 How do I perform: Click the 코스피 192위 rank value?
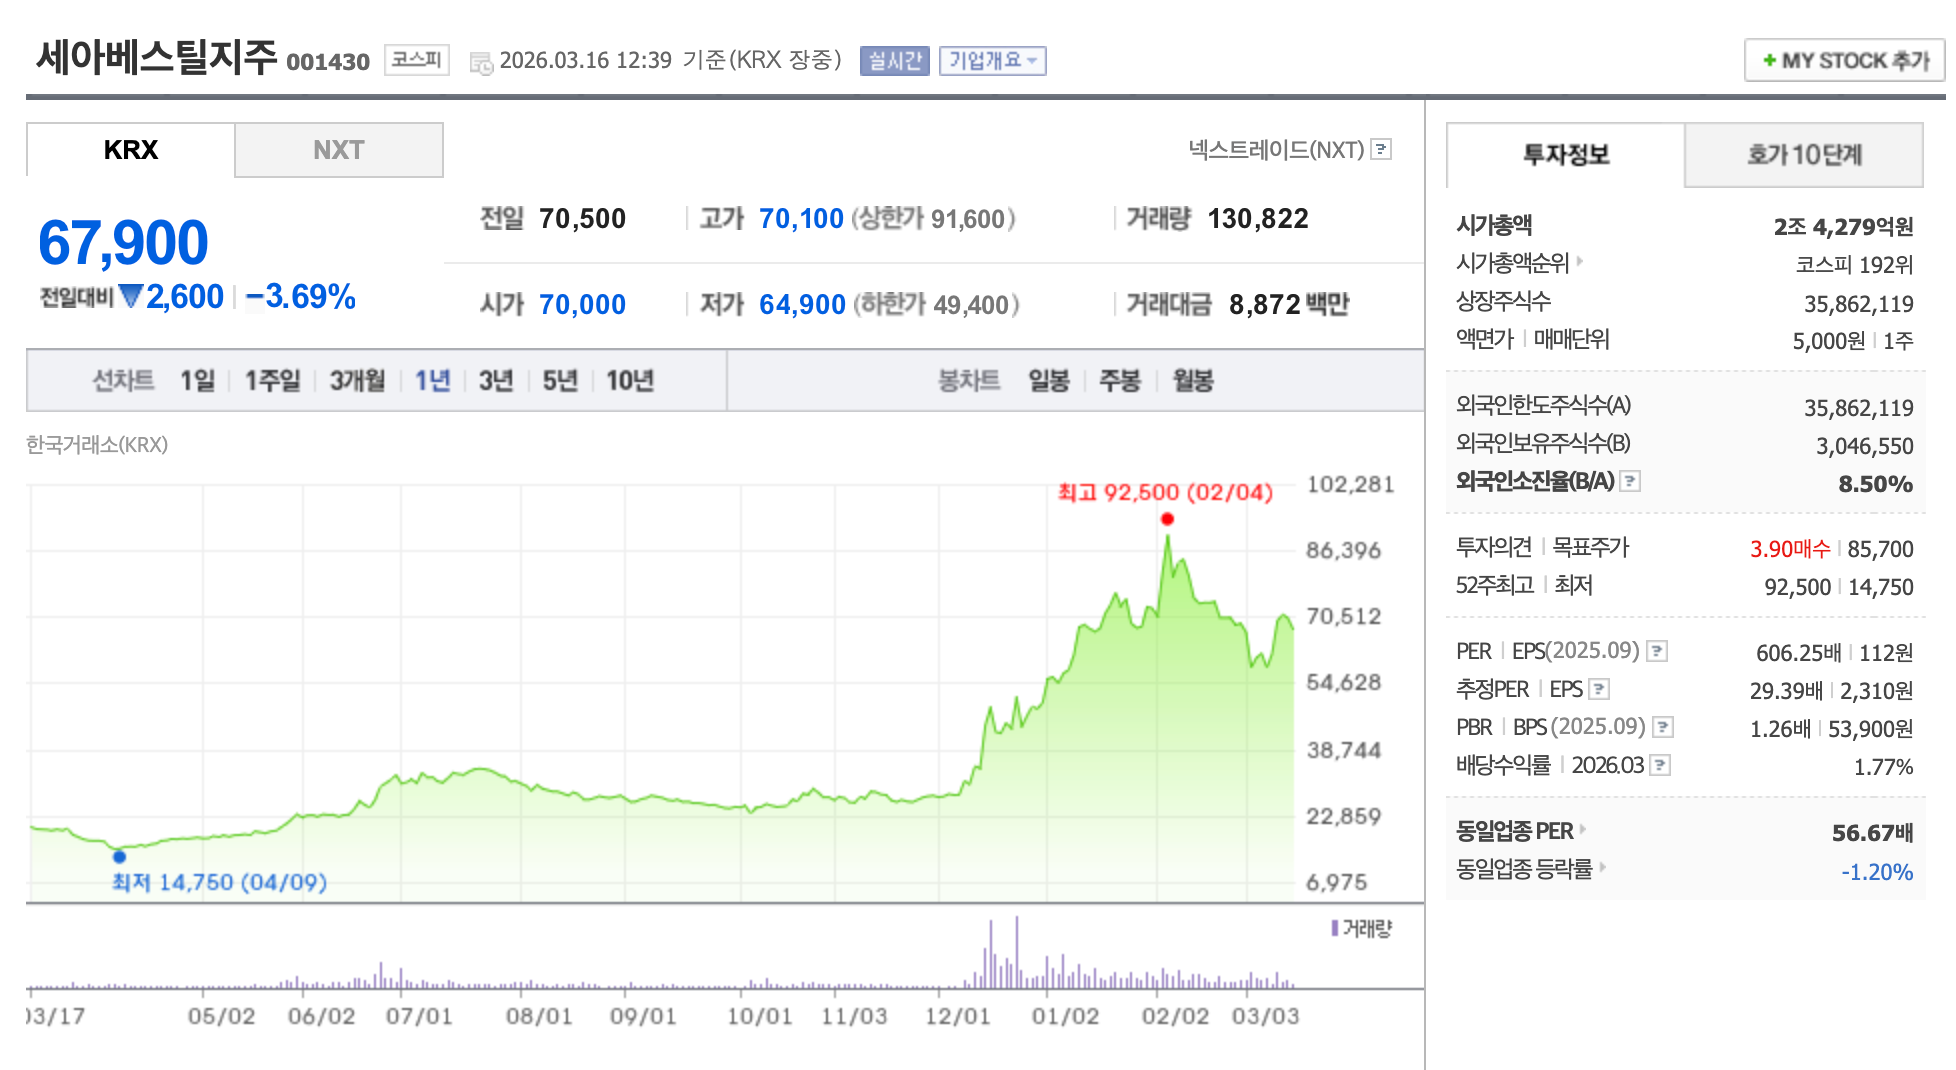(1854, 265)
